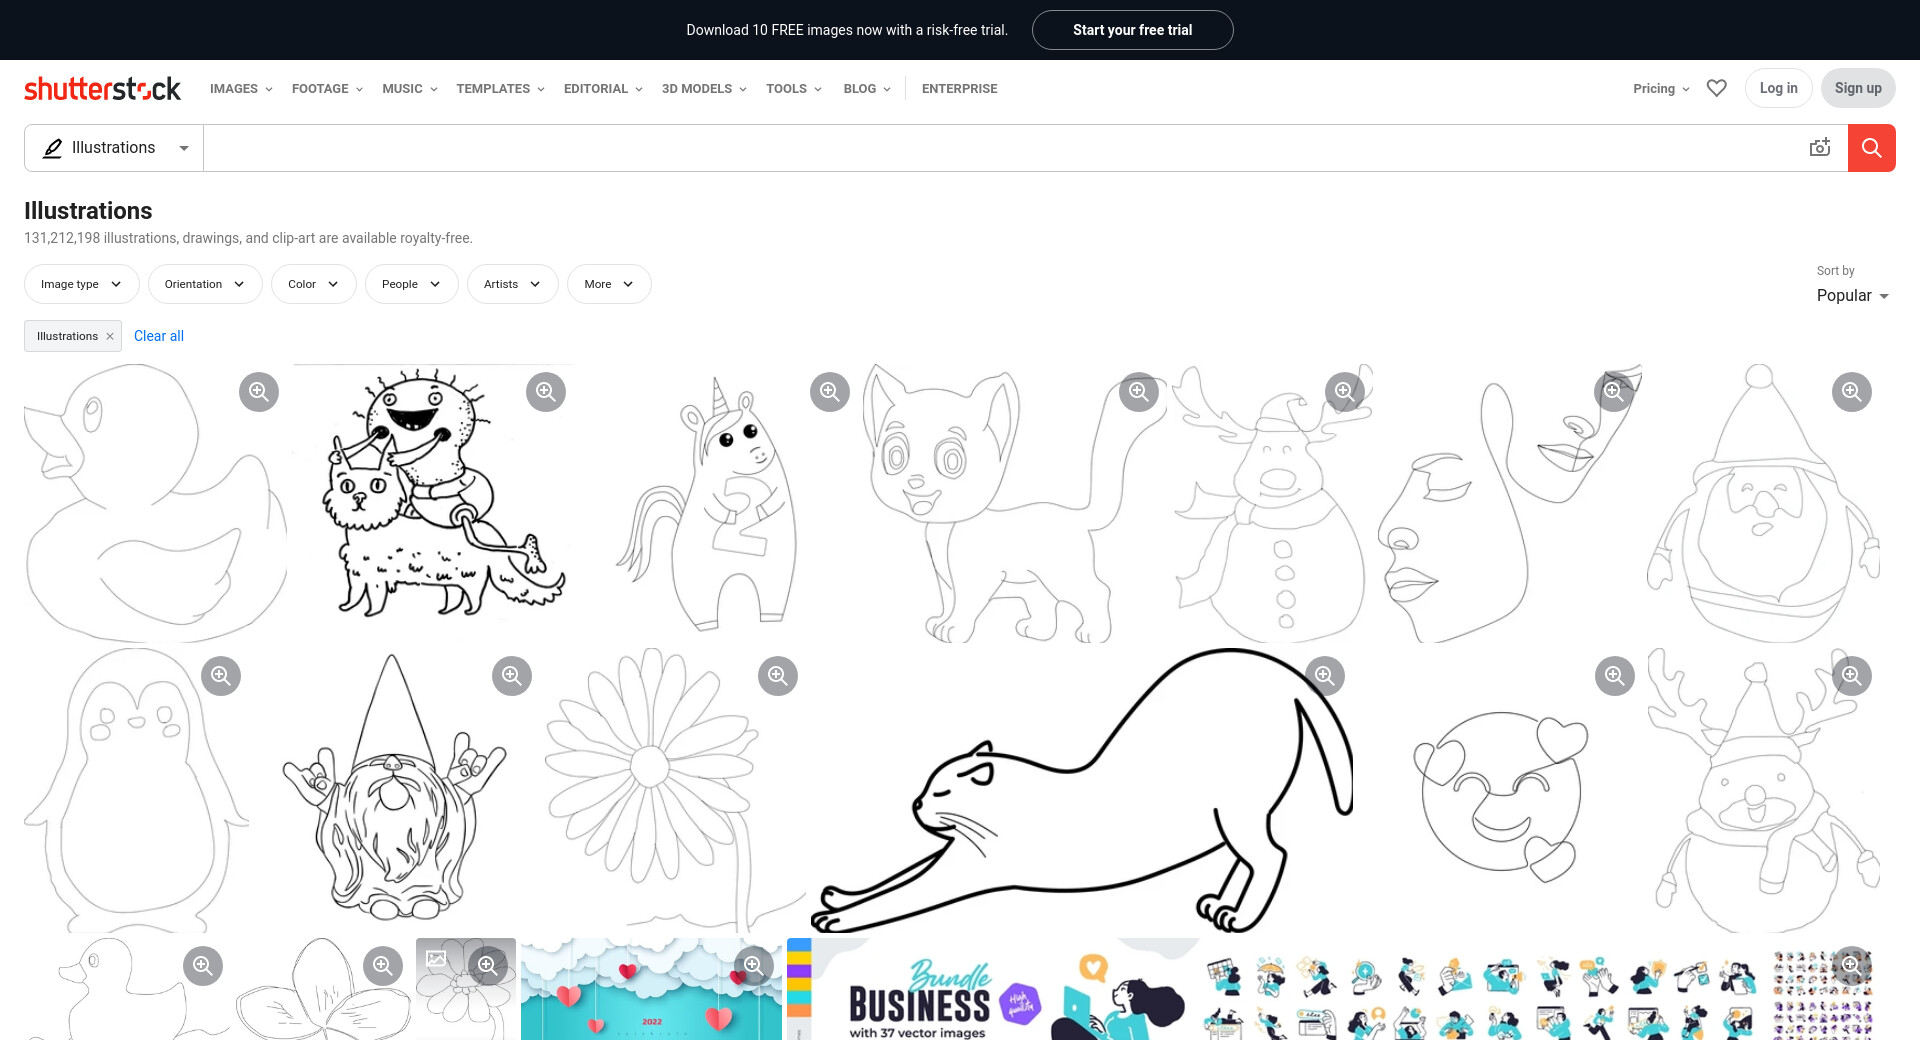1920x1040 pixels.
Task: Click into the search text field
Action: [1000, 148]
